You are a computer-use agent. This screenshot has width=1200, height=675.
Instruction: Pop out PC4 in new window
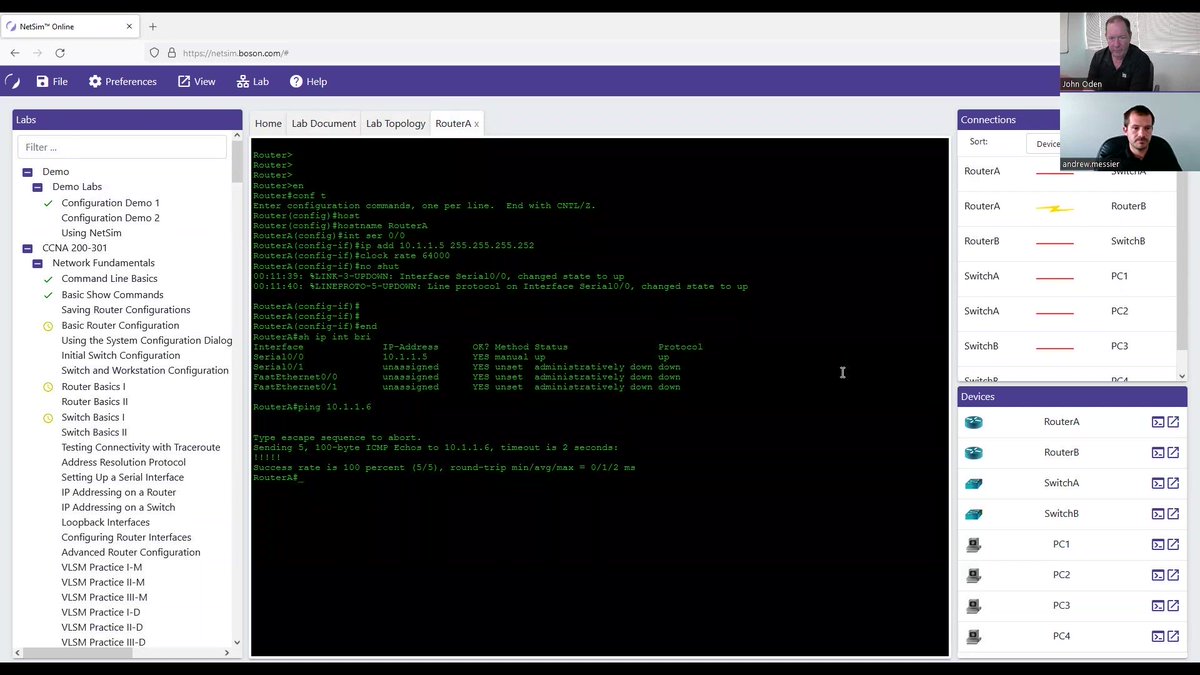tap(1173, 636)
